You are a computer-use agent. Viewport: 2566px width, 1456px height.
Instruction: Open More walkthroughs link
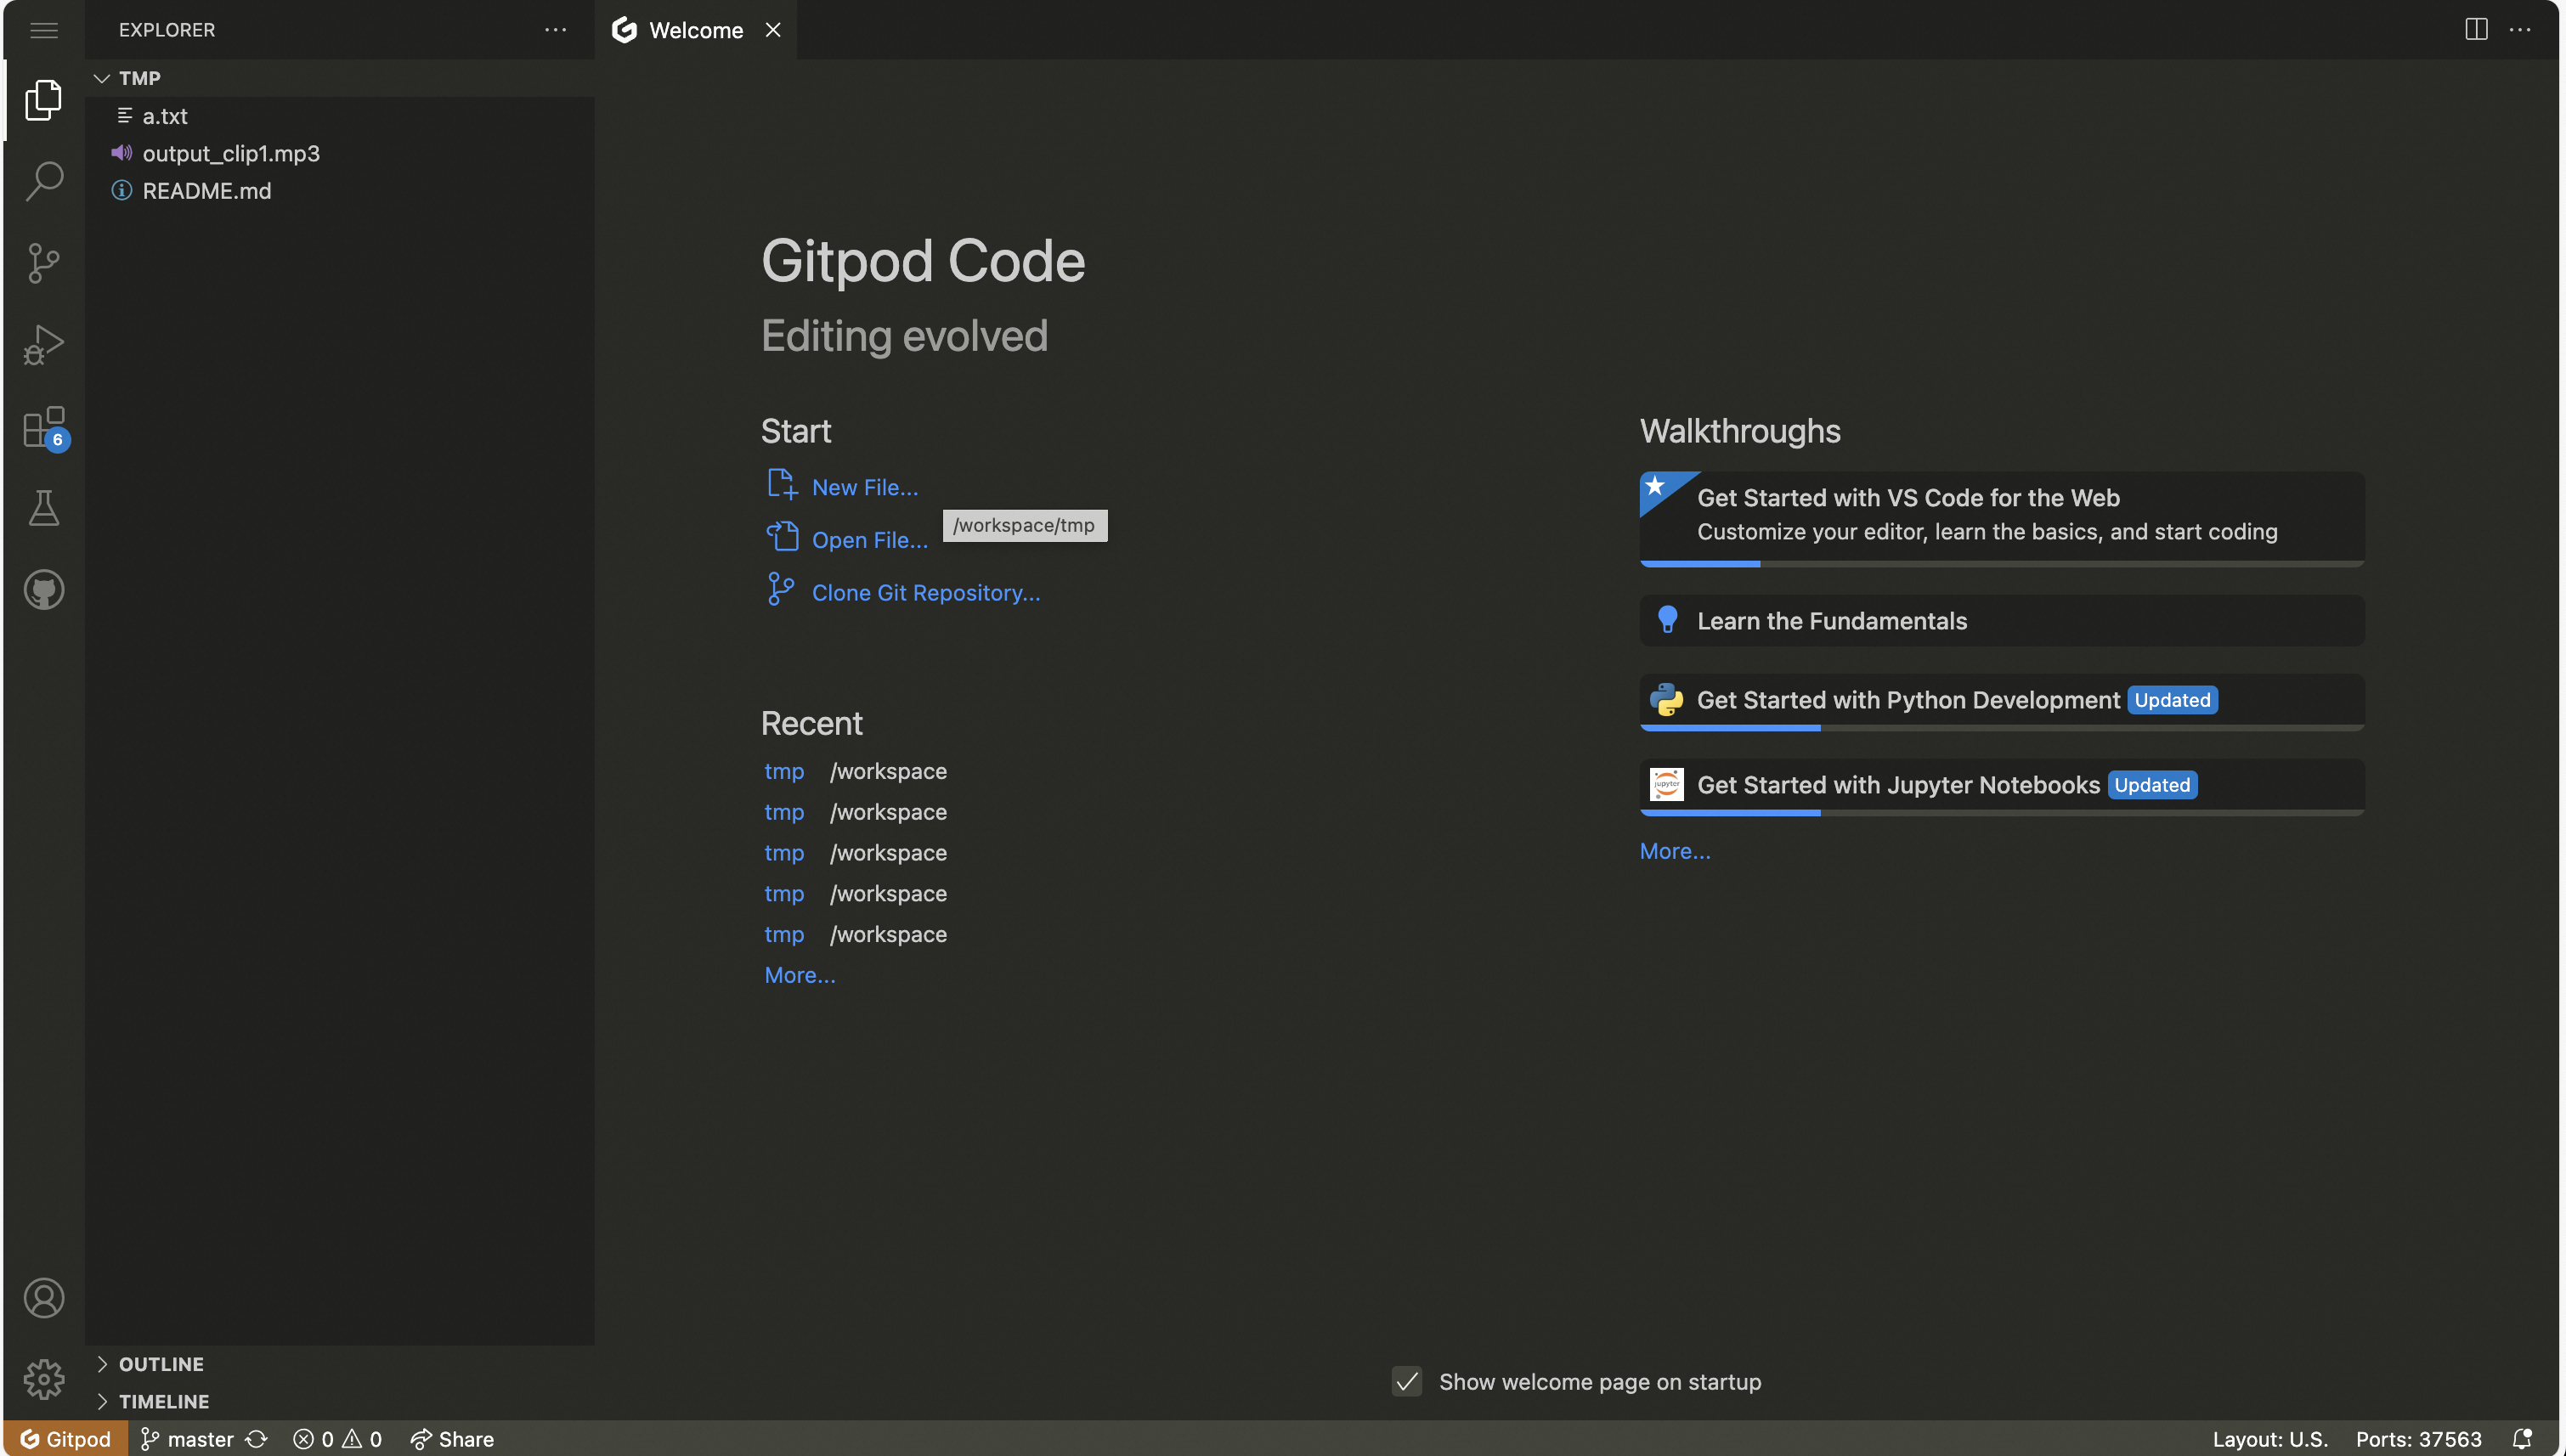1675,850
